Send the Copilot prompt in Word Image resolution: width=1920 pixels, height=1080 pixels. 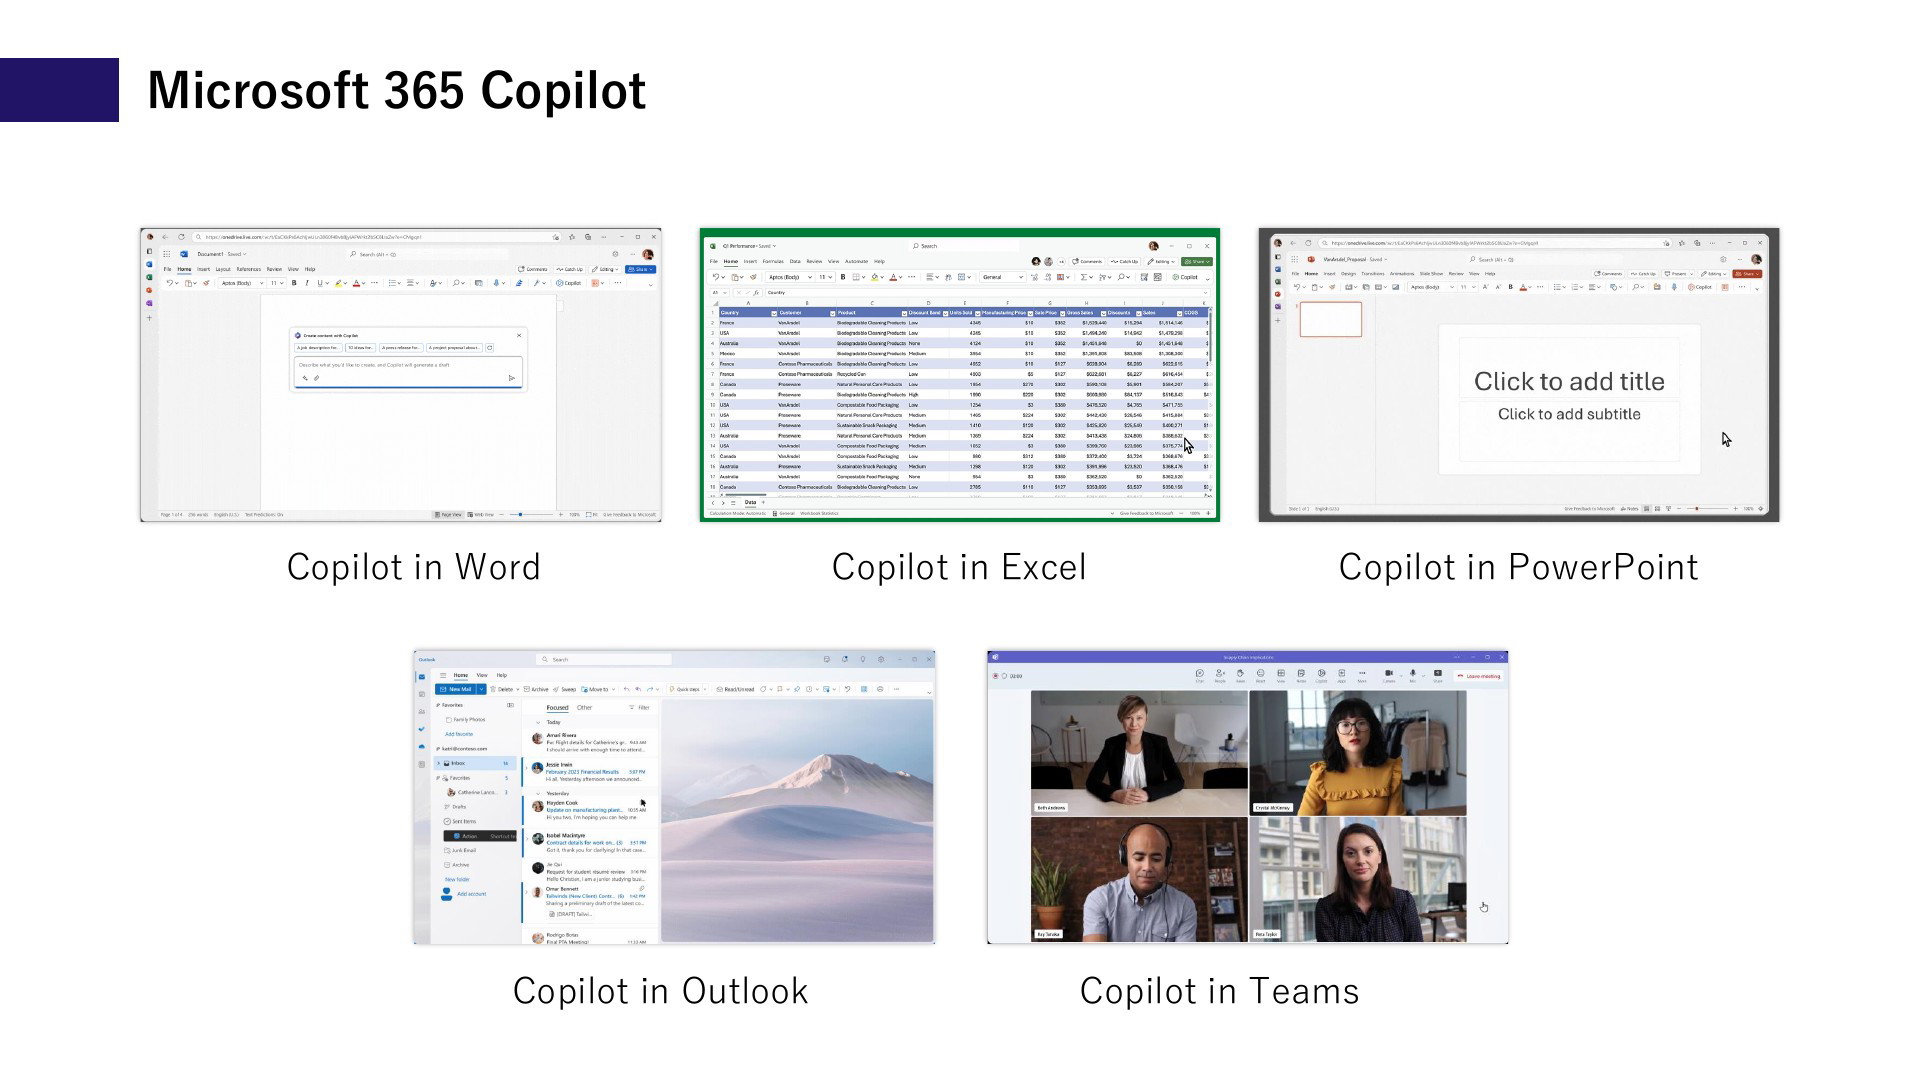tap(512, 378)
